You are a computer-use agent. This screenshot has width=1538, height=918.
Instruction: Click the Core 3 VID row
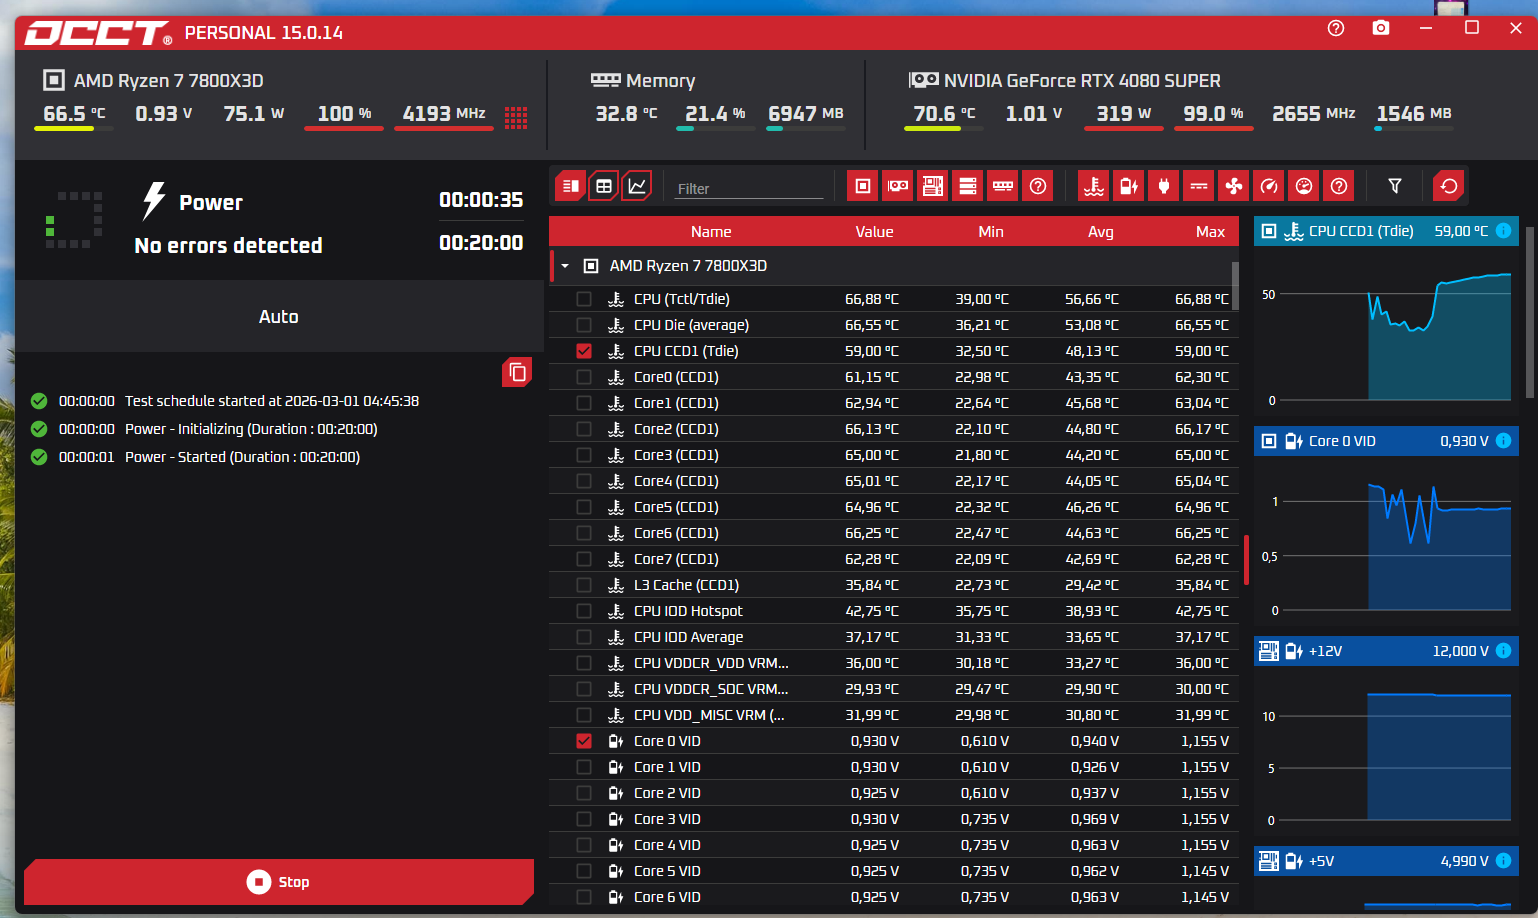point(894,819)
